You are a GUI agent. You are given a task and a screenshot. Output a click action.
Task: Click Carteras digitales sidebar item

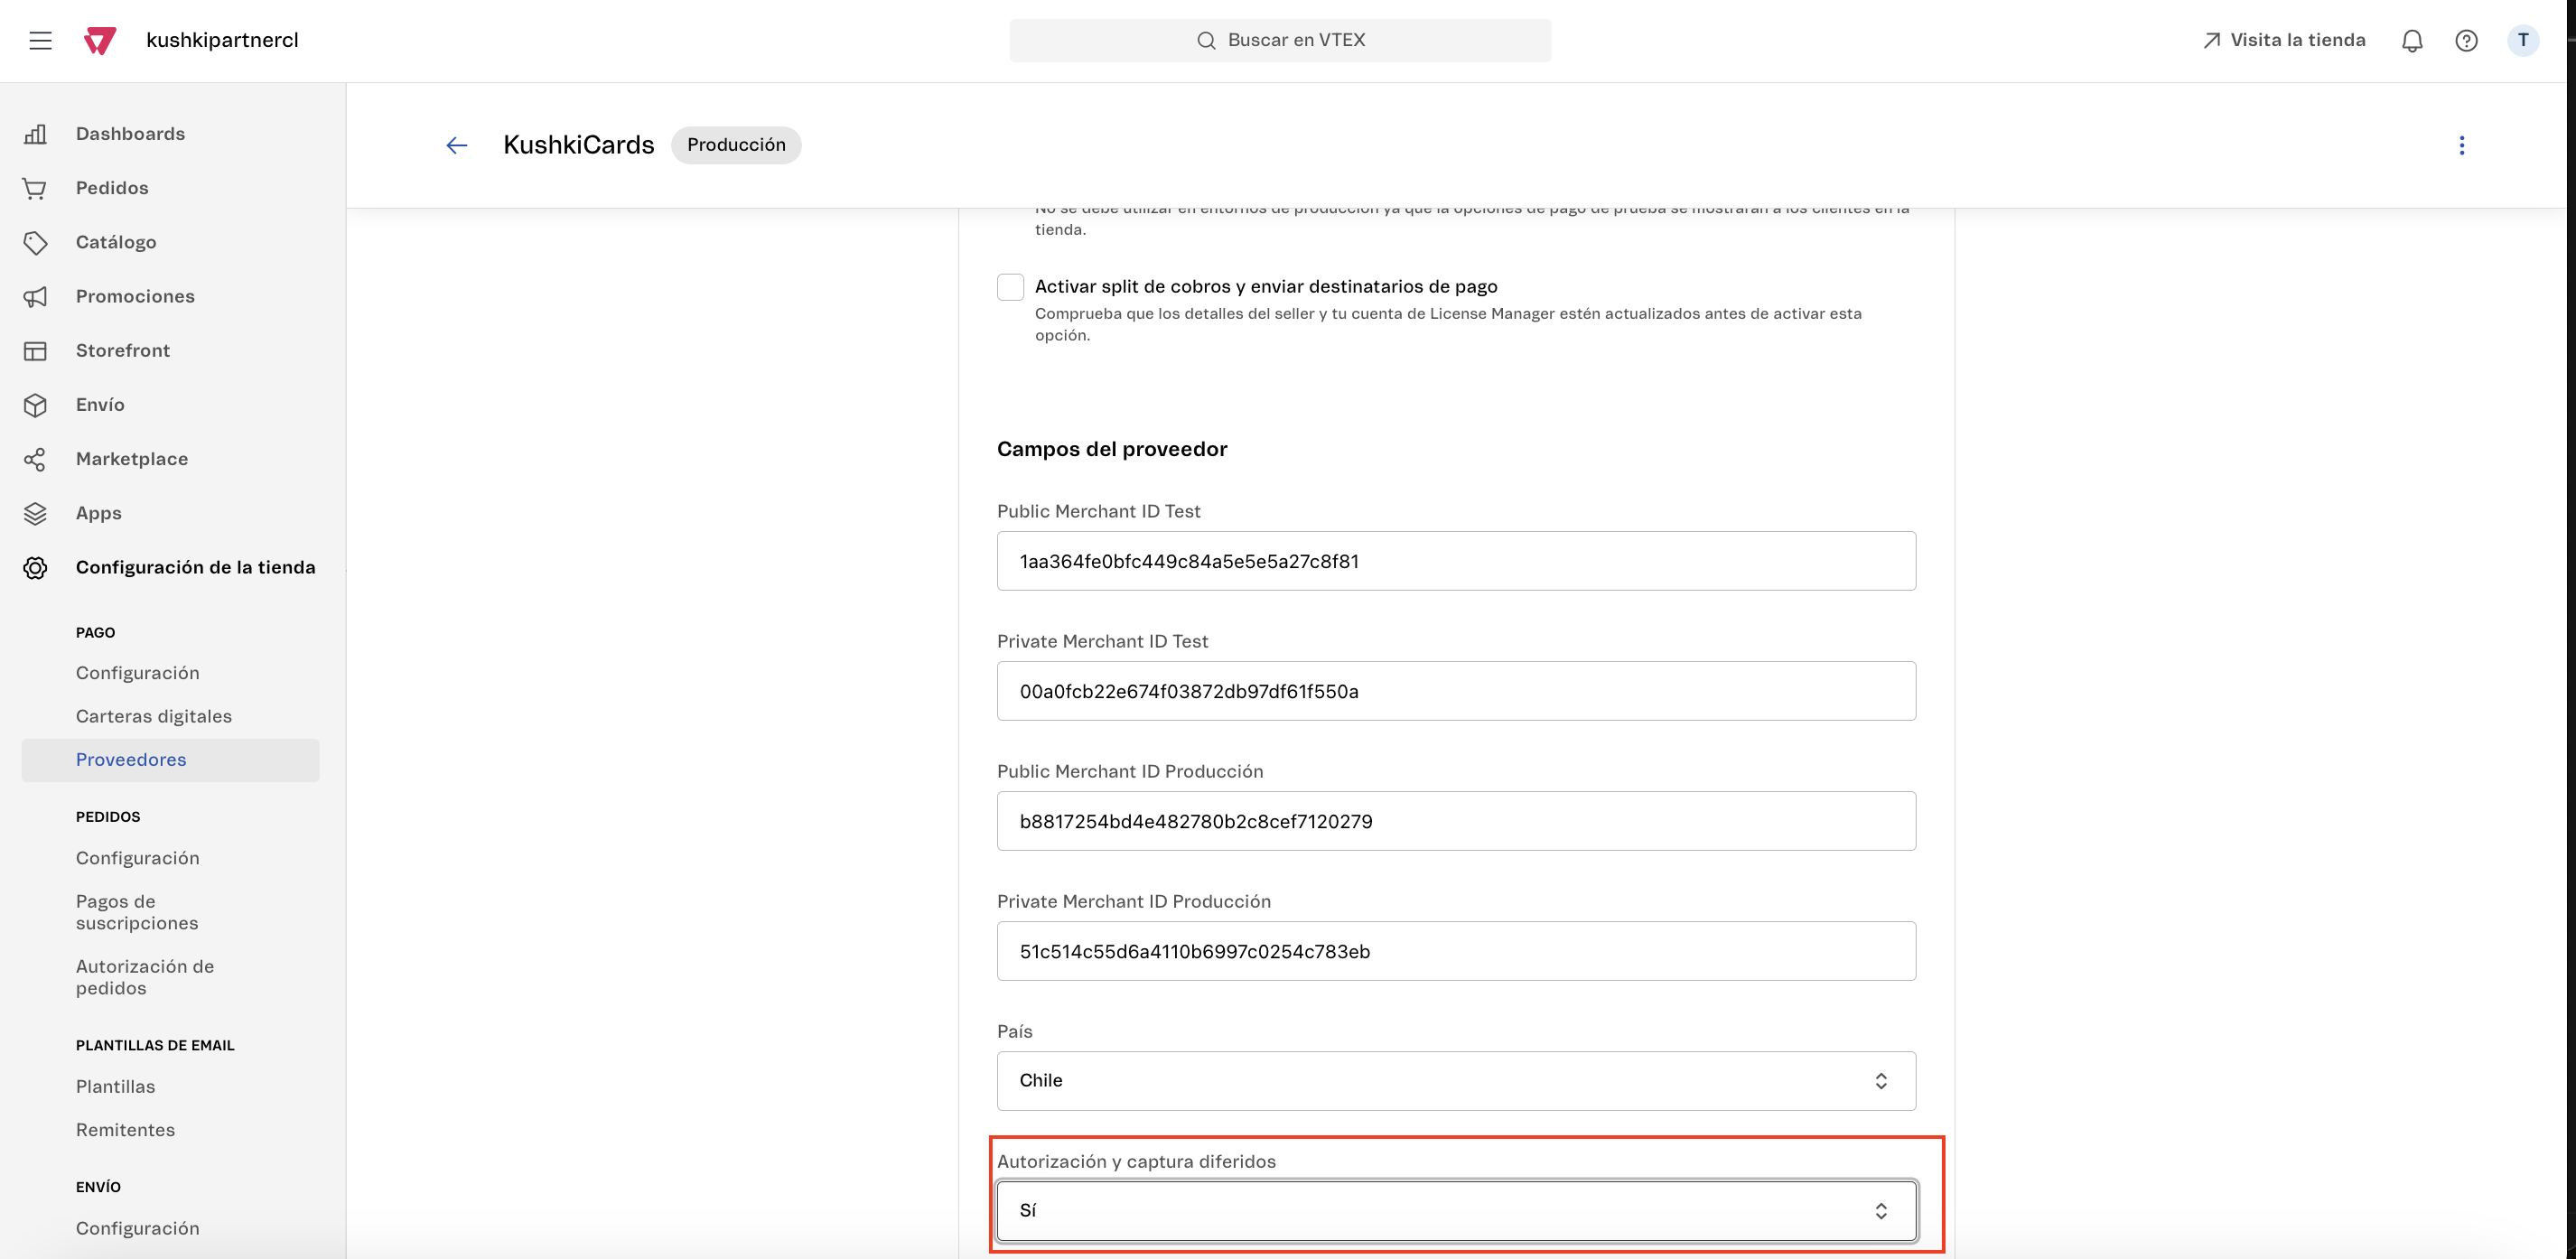[153, 715]
